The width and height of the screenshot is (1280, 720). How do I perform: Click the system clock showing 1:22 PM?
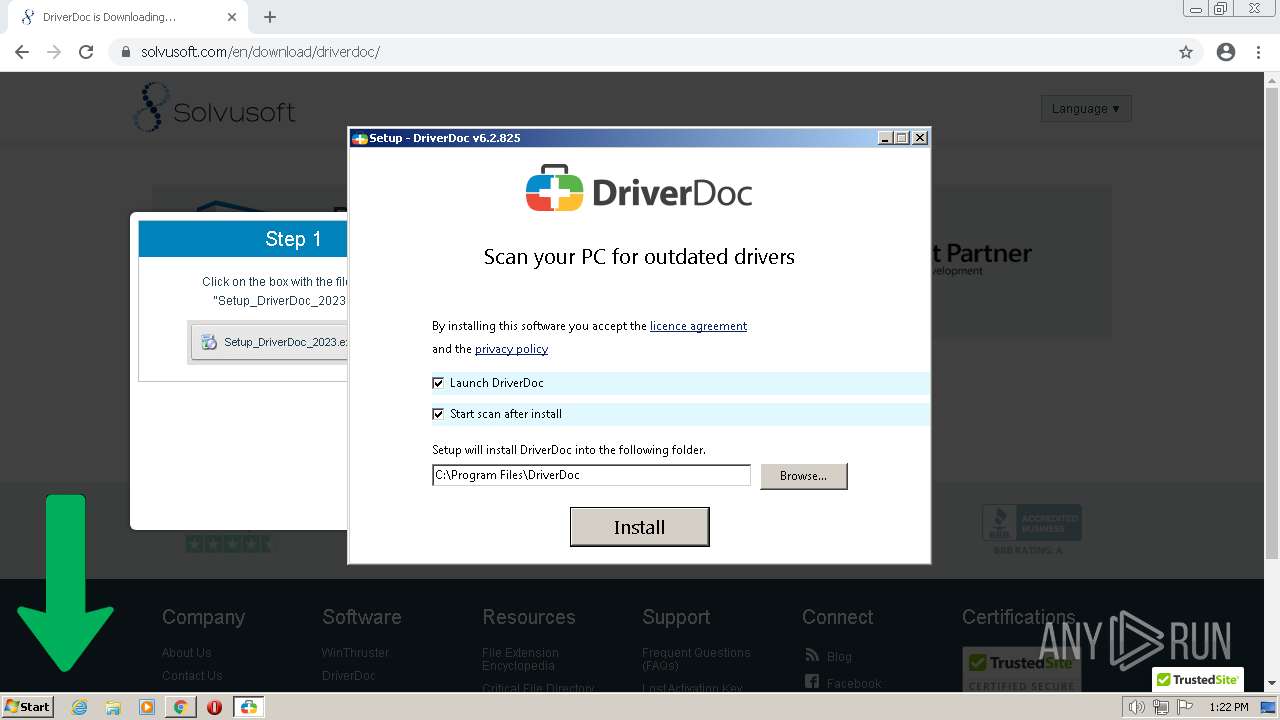[x=1228, y=707]
